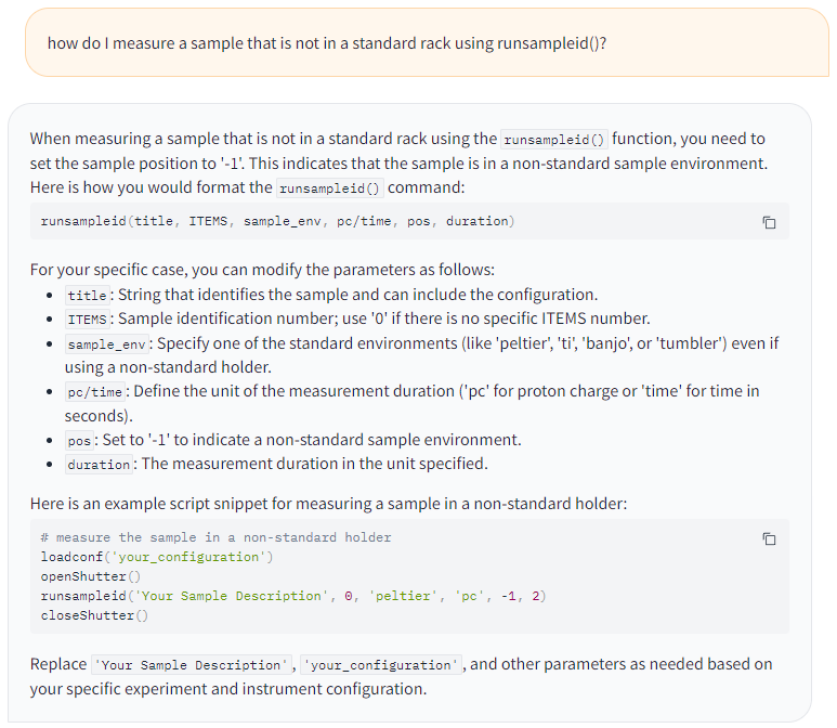
Task: Click the closeShutter() line in script
Action: [94, 616]
